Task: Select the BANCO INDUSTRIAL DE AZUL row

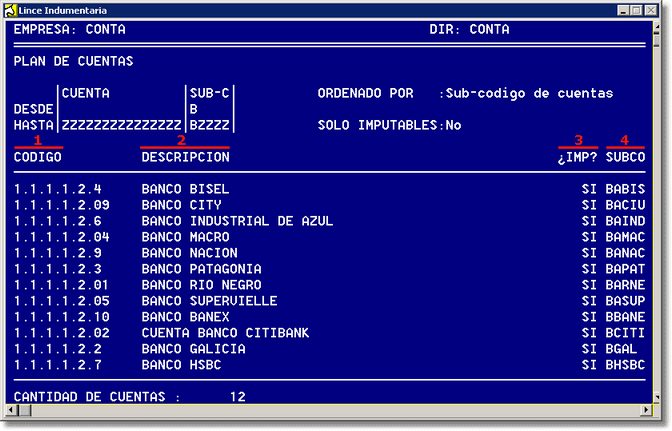Action: [x=329, y=221]
